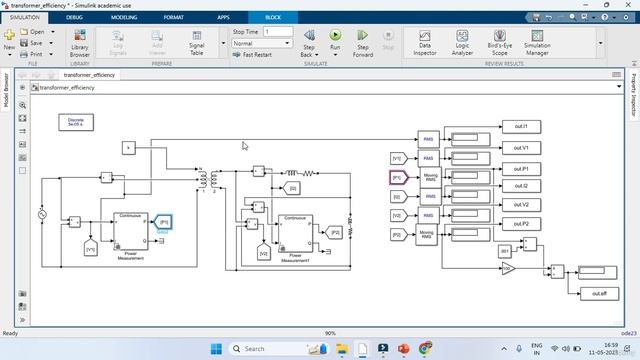Click Fit to View in the canvas palette
This screenshot has width=640, height=360.
point(22,118)
